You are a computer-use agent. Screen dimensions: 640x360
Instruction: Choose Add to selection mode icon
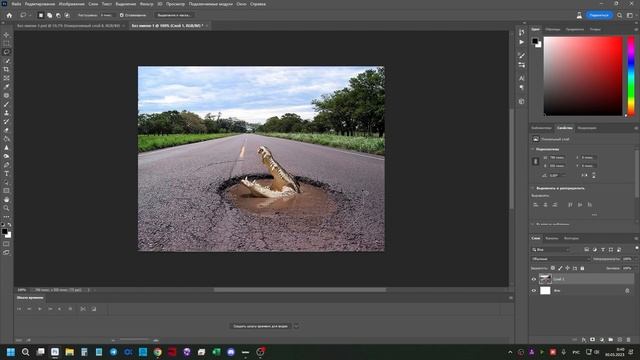49,15
